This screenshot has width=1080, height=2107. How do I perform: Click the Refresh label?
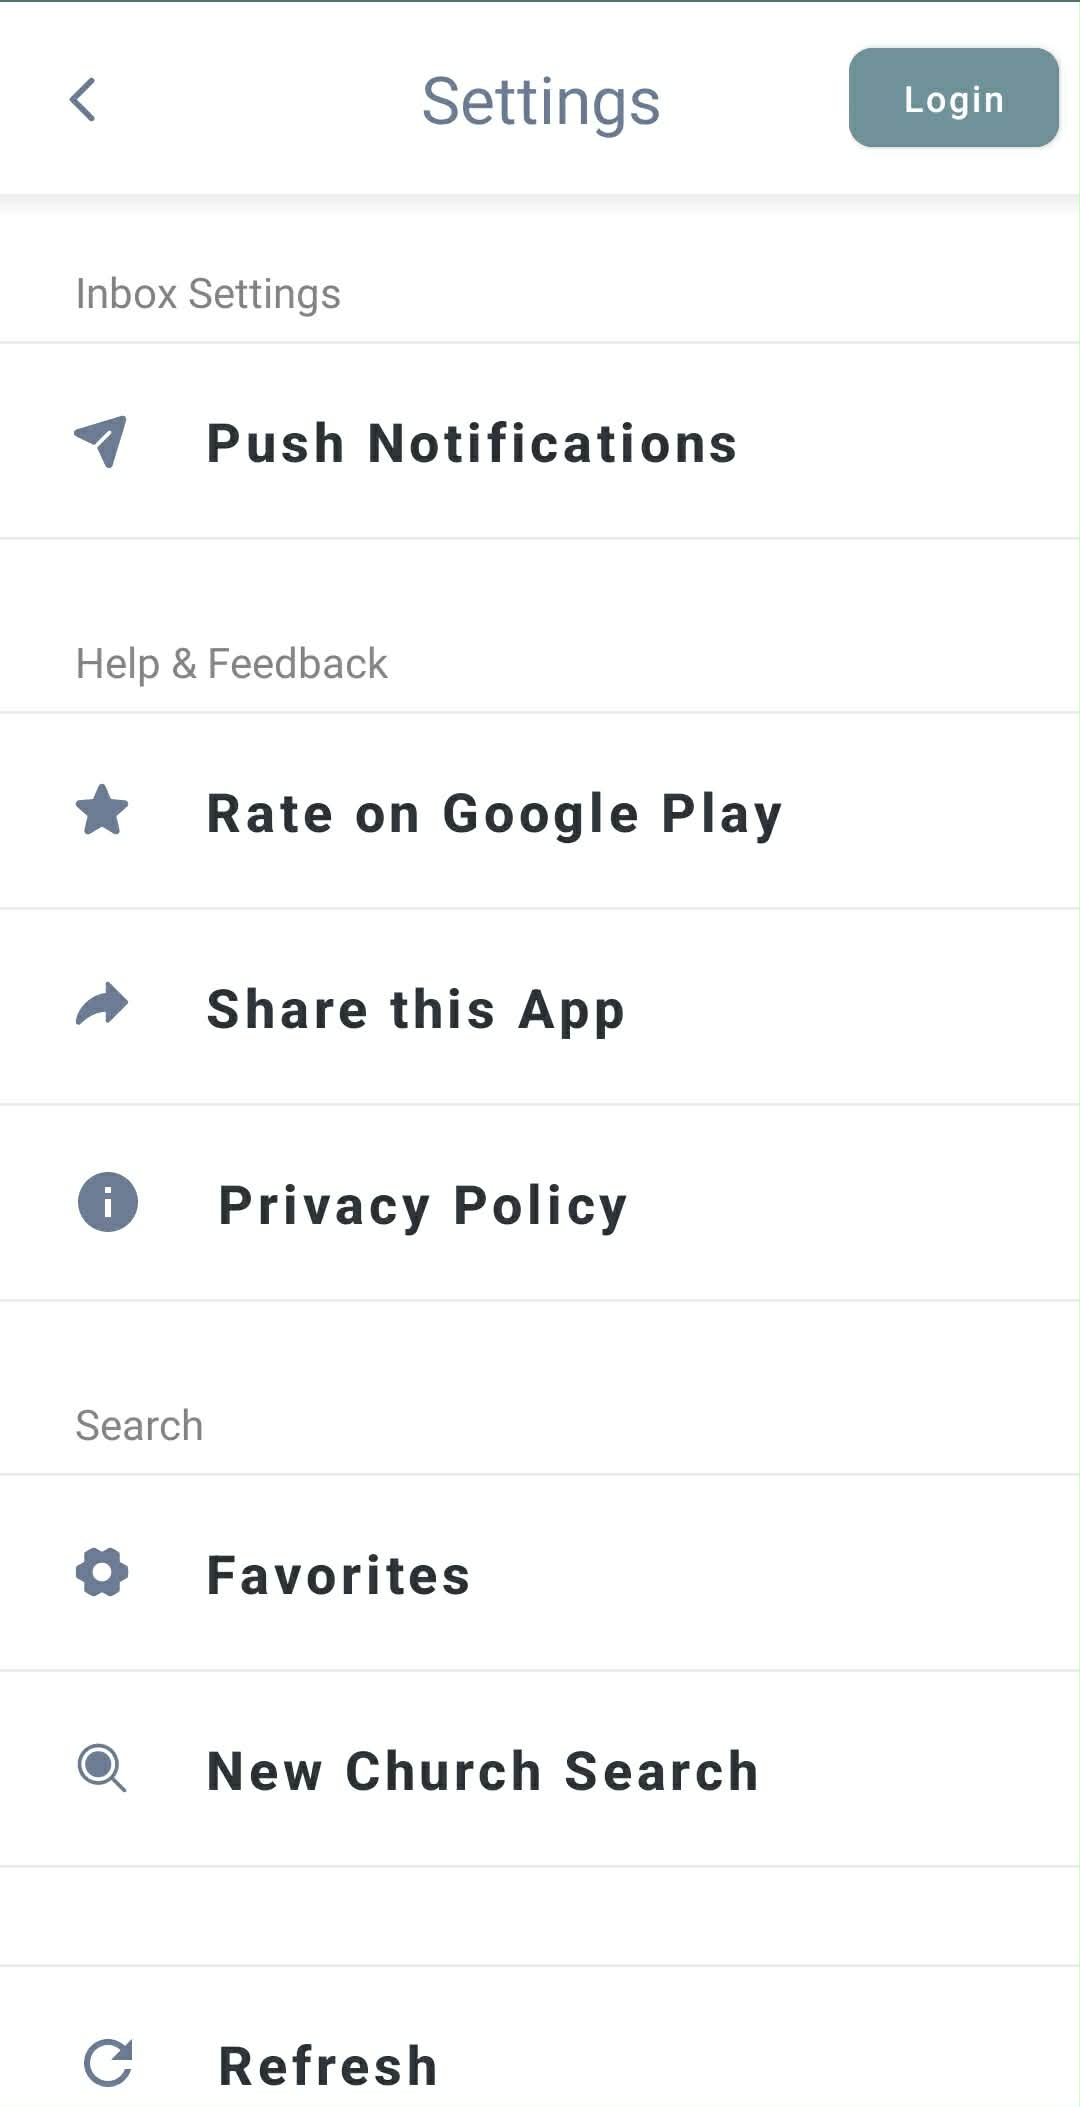tap(328, 2066)
